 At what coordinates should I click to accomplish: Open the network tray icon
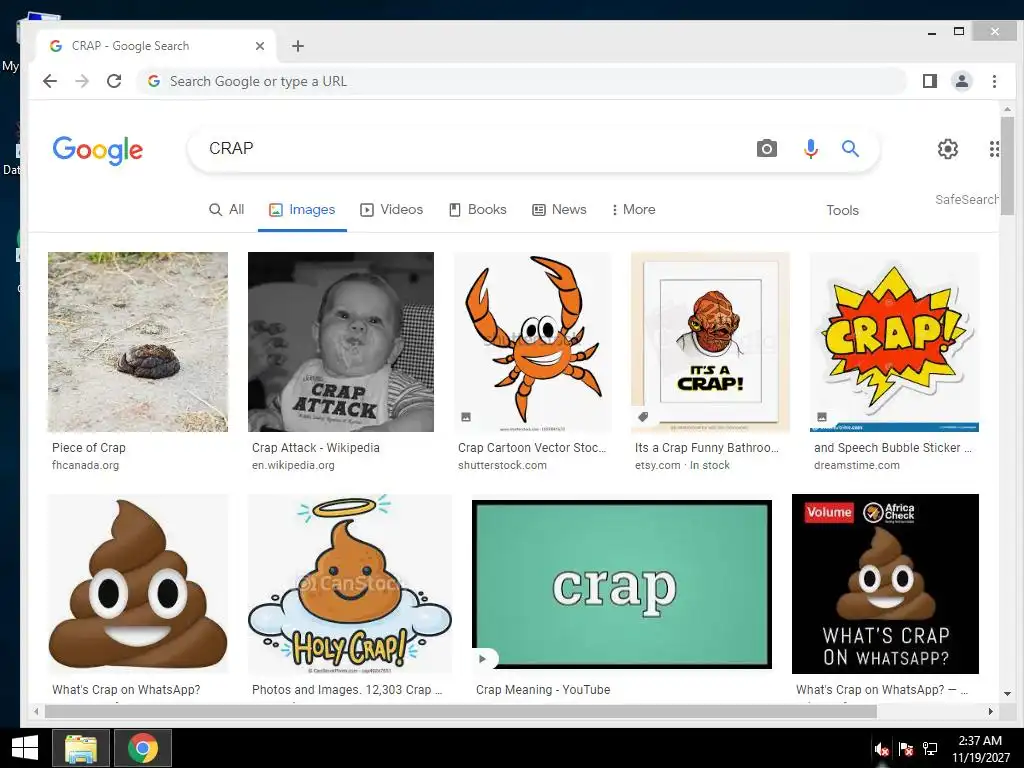(x=930, y=749)
